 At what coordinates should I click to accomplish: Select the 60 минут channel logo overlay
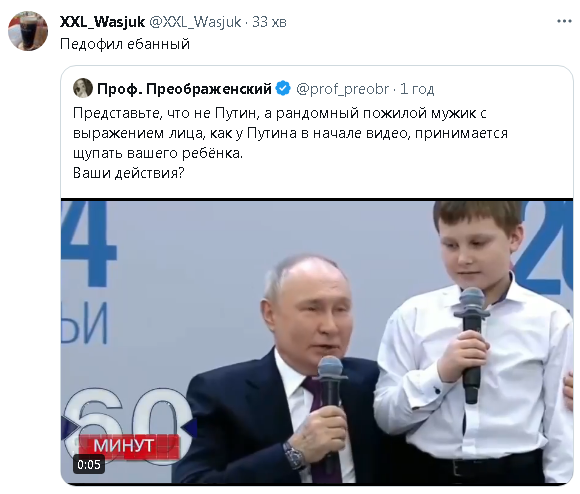(x=128, y=423)
